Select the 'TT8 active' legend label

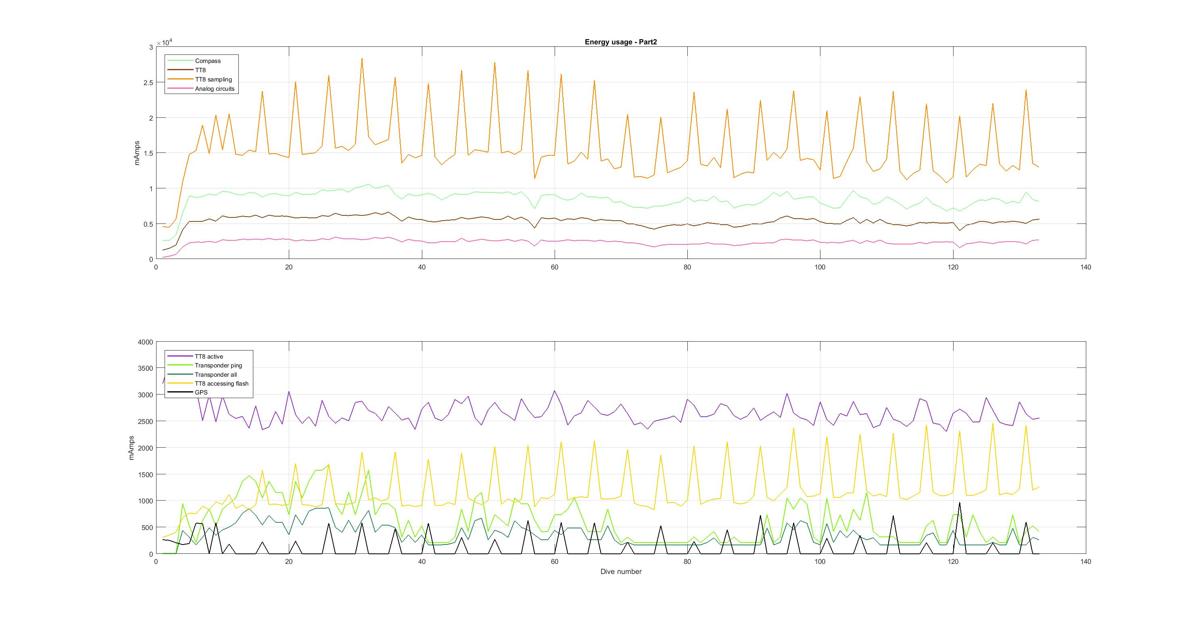[x=208, y=355]
